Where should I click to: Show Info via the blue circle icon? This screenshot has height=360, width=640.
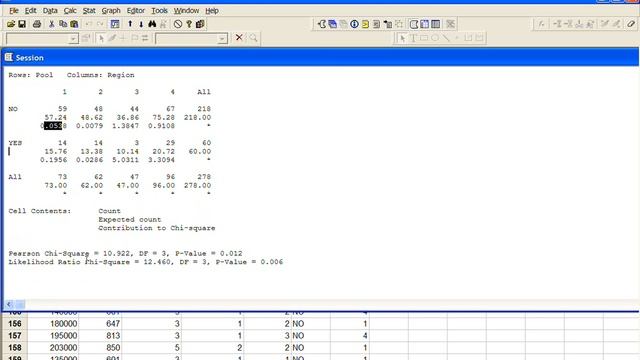coord(354,24)
